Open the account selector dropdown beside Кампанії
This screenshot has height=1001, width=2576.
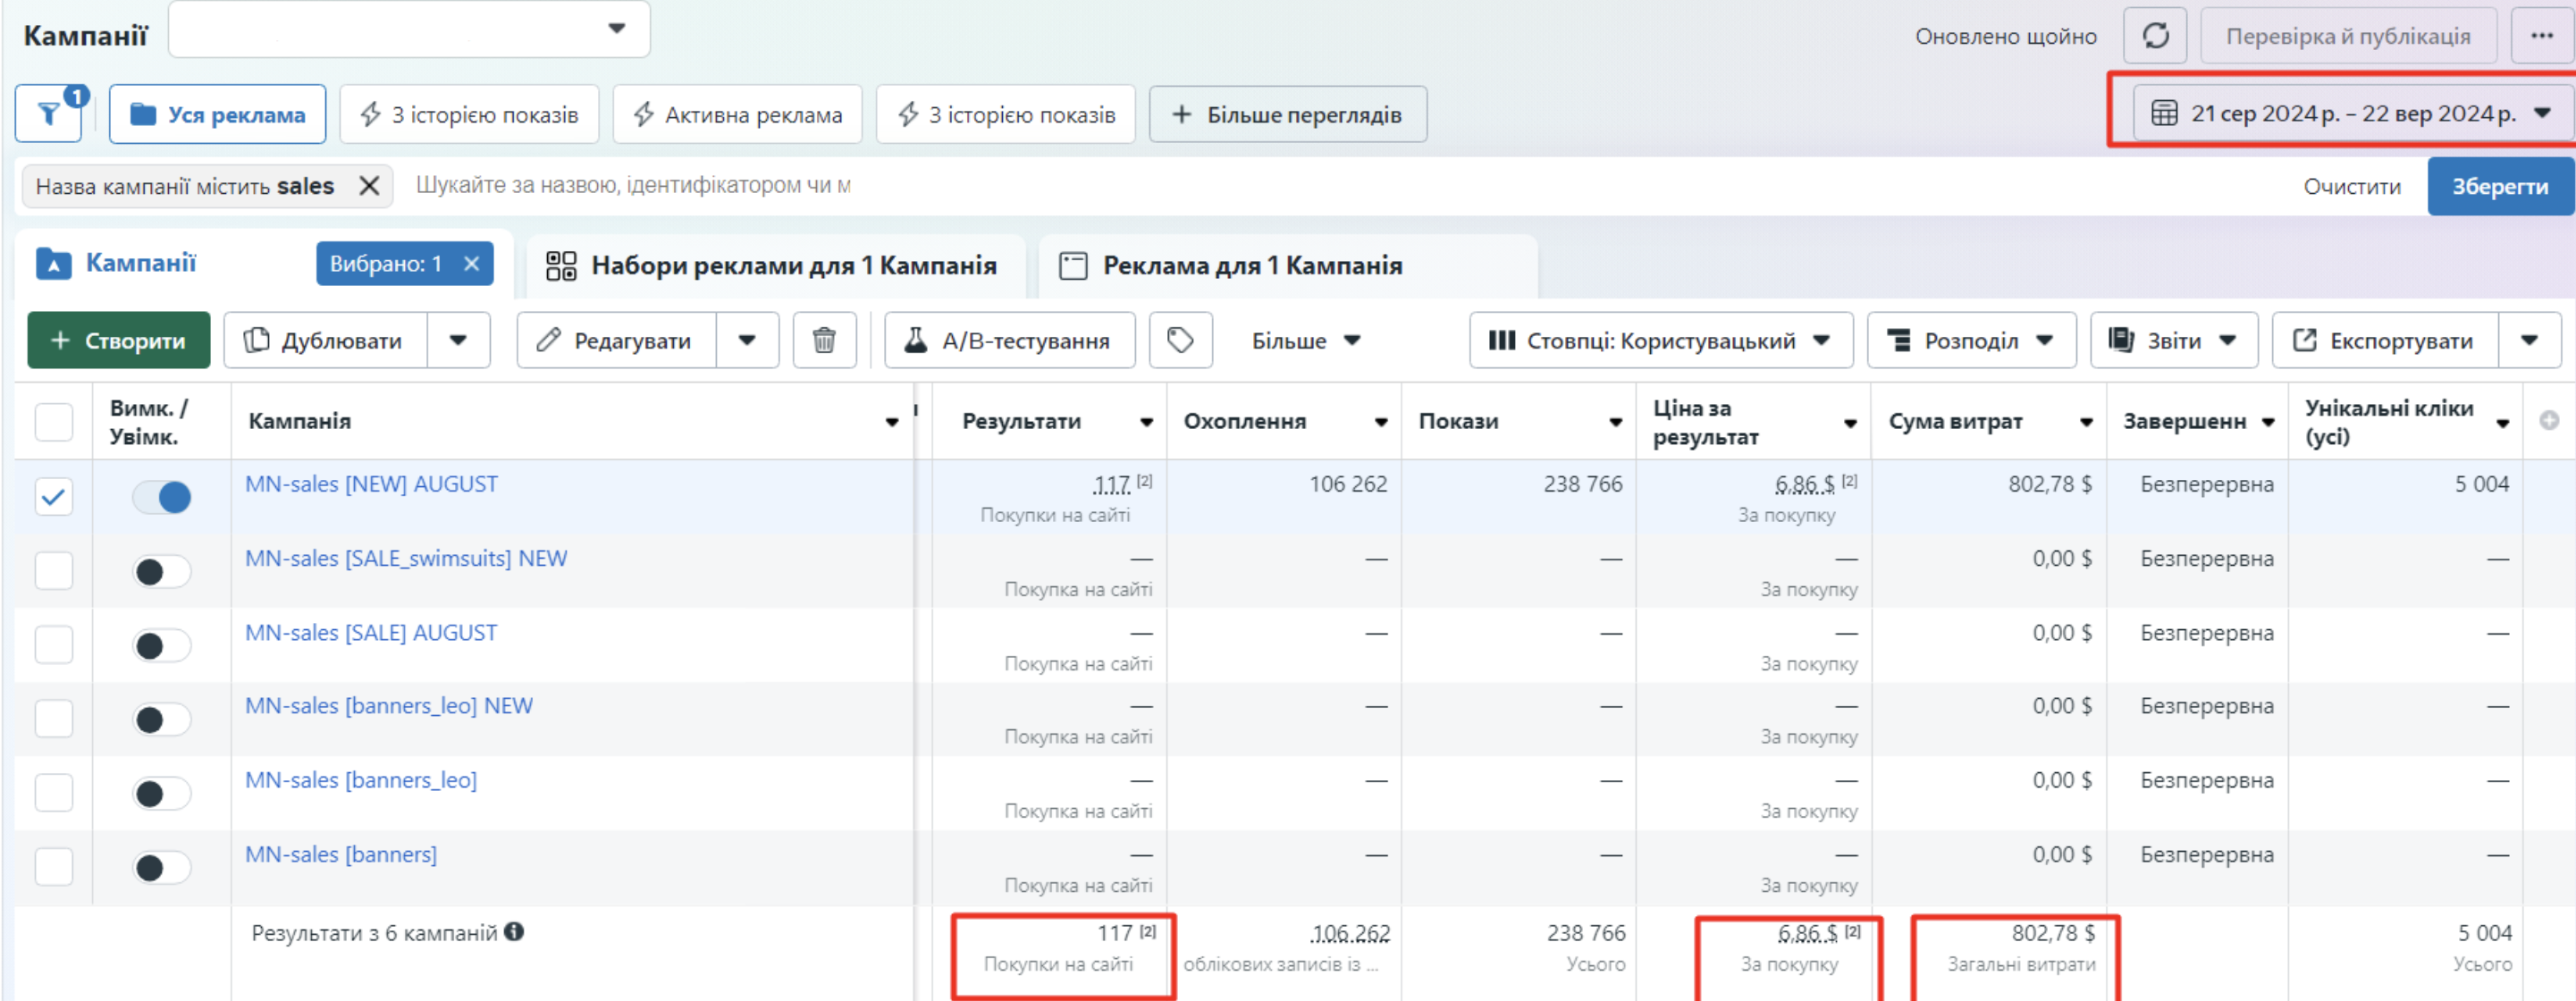(x=409, y=29)
